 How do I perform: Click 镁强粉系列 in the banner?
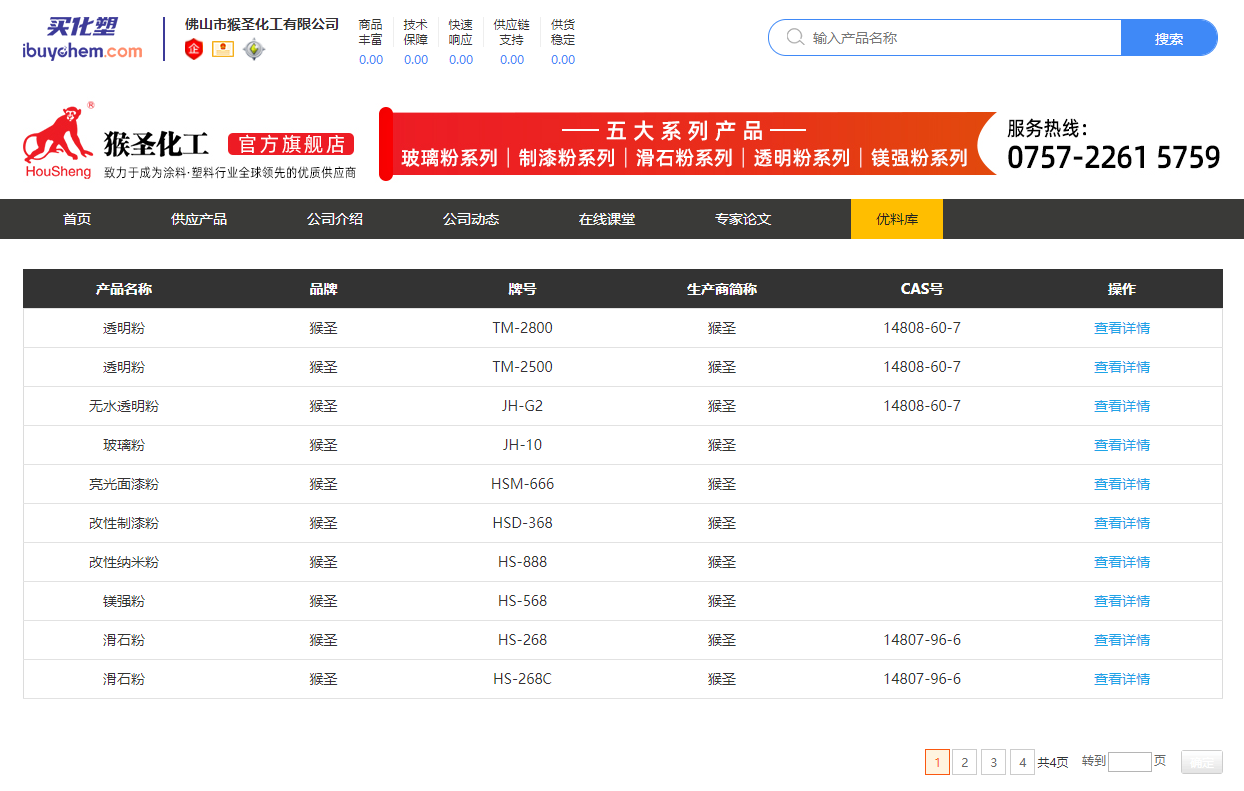point(919,158)
